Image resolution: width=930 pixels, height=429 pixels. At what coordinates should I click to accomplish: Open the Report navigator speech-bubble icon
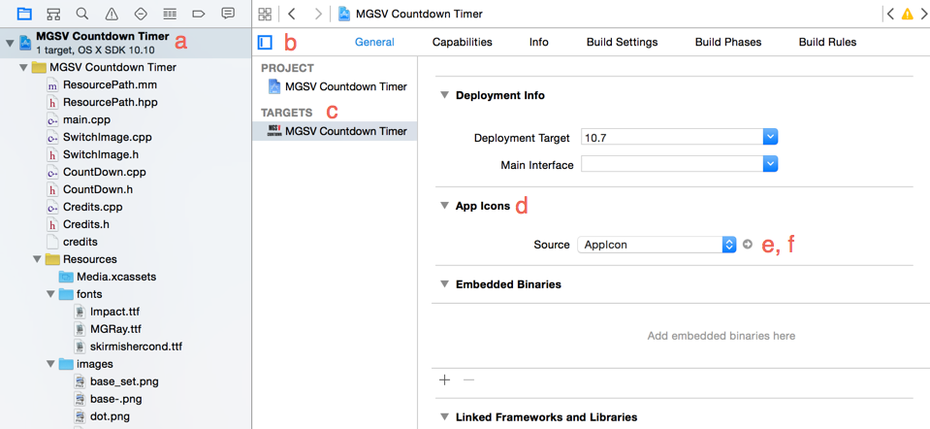click(x=227, y=13)
